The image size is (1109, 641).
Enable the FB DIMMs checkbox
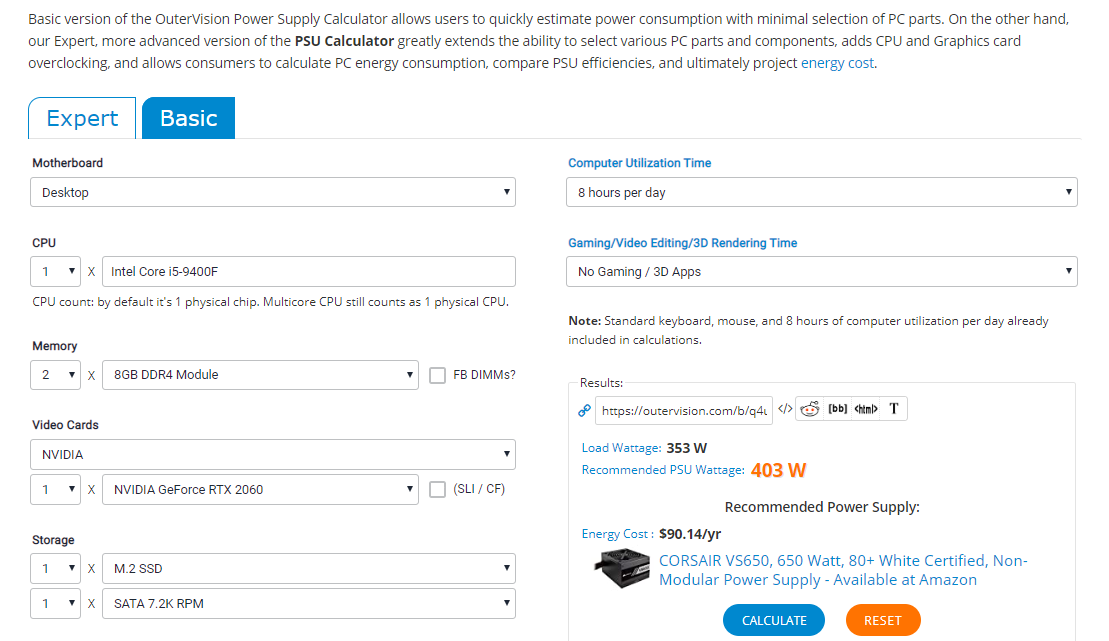click(437, 375)
